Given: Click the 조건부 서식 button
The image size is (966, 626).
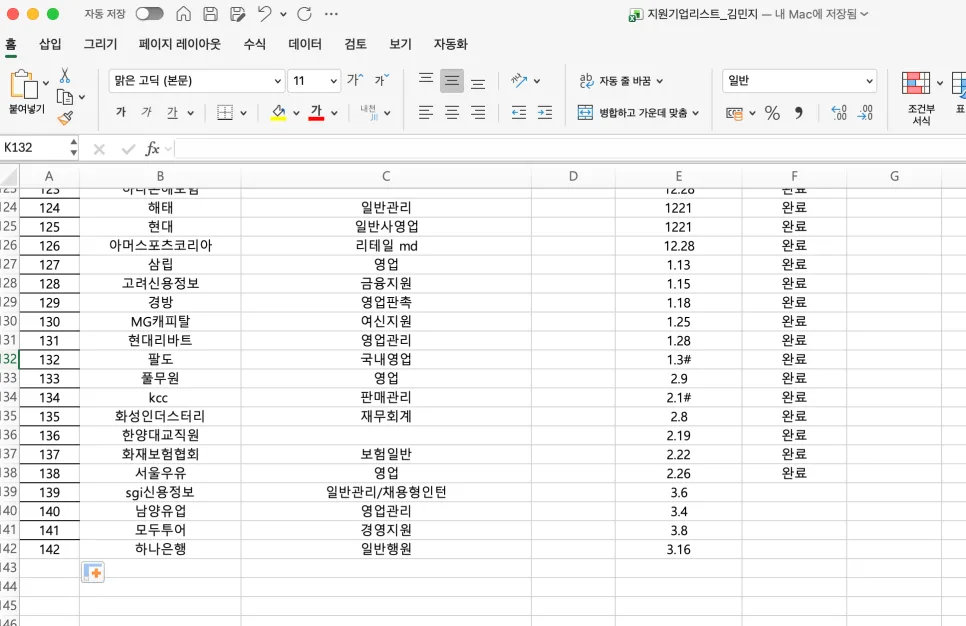Looking at the screenshot, I should click(921, 97).
